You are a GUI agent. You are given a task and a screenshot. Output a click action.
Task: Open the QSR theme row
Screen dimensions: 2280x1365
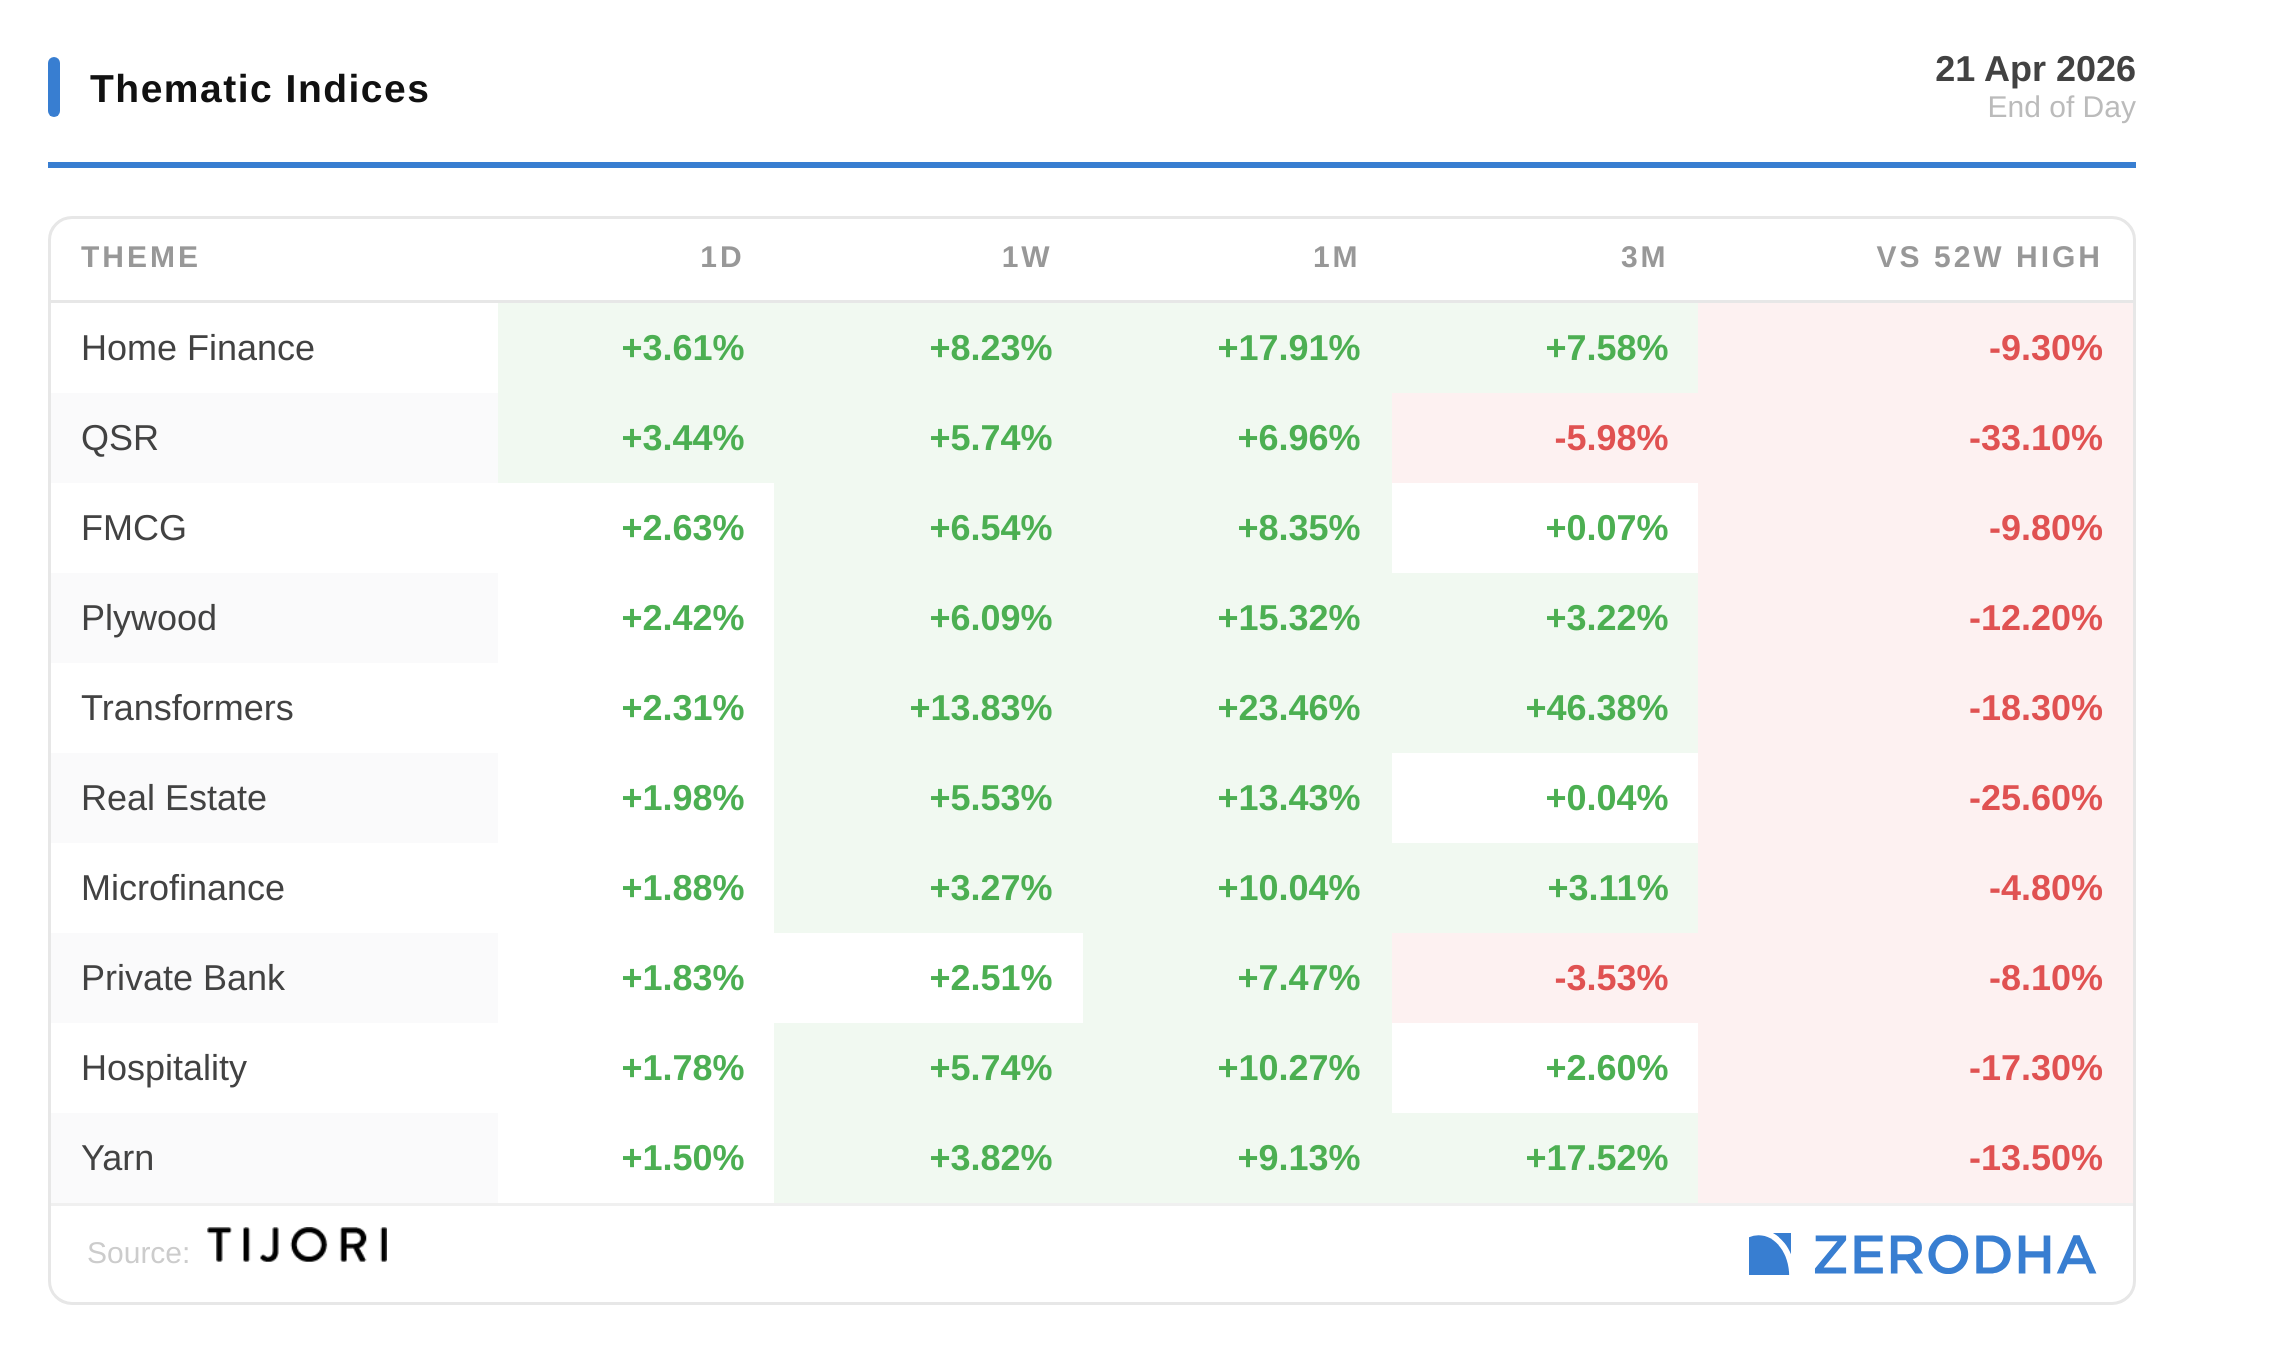[120, 438]
